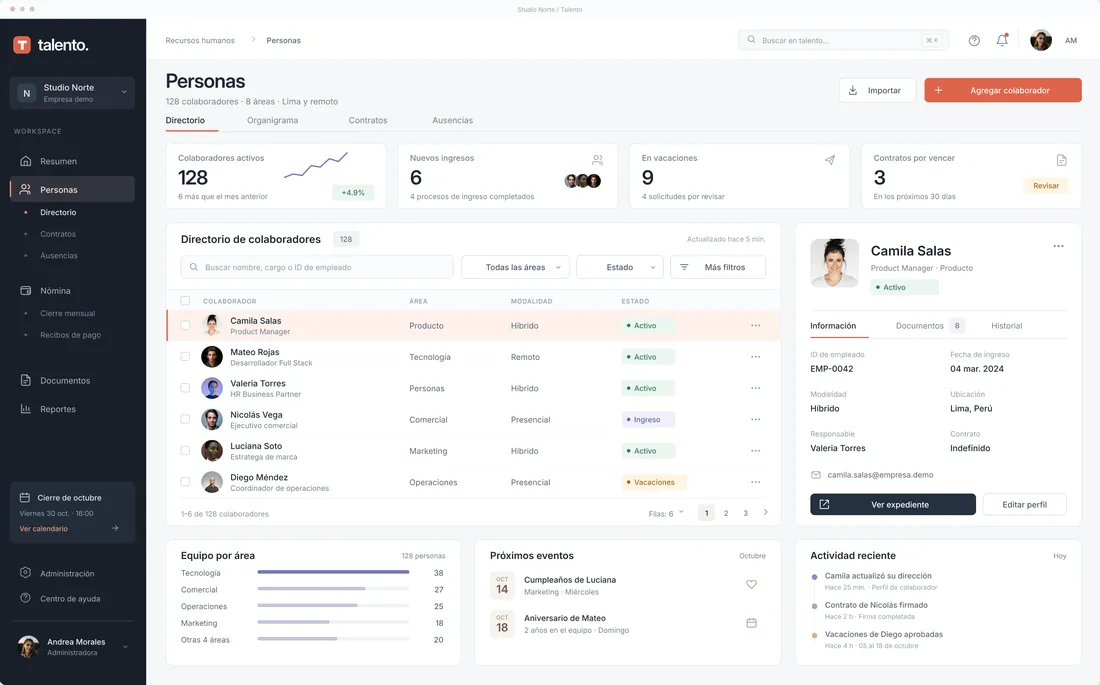Open the notifications bell
Viewport: 1100px width, 685px height.
point(1002,40)
